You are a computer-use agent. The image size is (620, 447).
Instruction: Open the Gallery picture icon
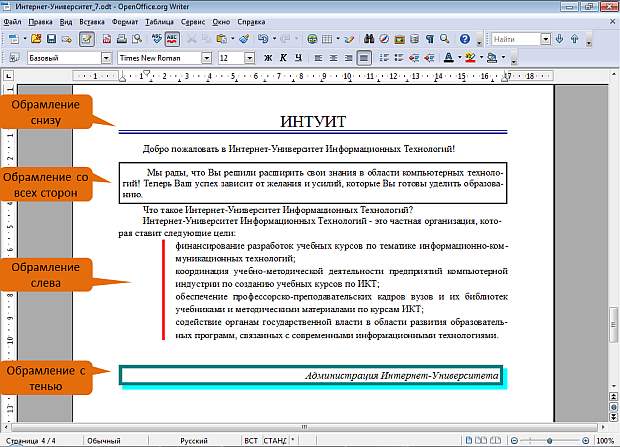pyautogui.click(x=399, y=39)
